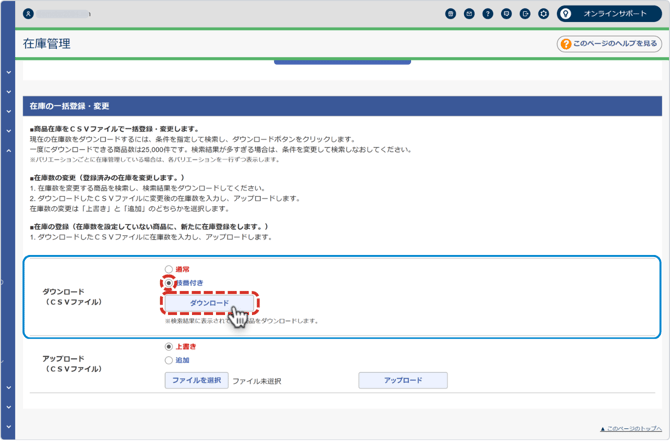Open the settings gear icon
Image resolution: width=670 pixels, height=441 pixels.
click(x=544, y=14)
